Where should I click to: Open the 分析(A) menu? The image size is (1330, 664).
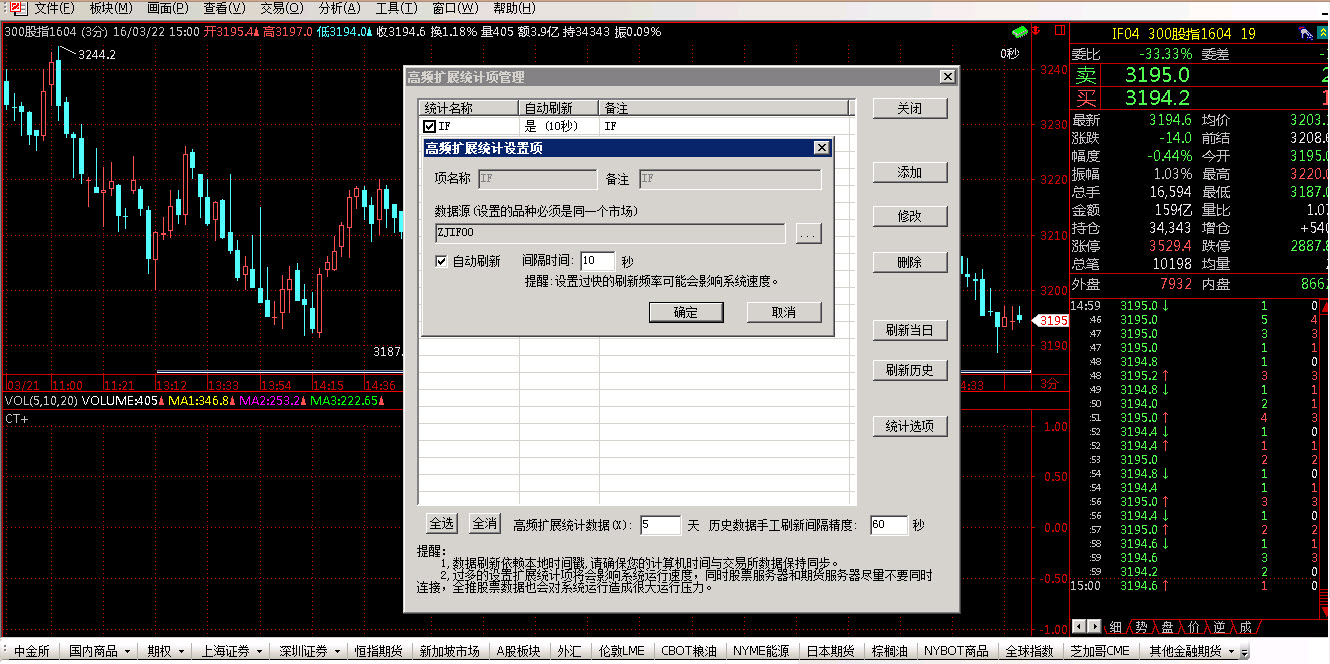(337, 8)
